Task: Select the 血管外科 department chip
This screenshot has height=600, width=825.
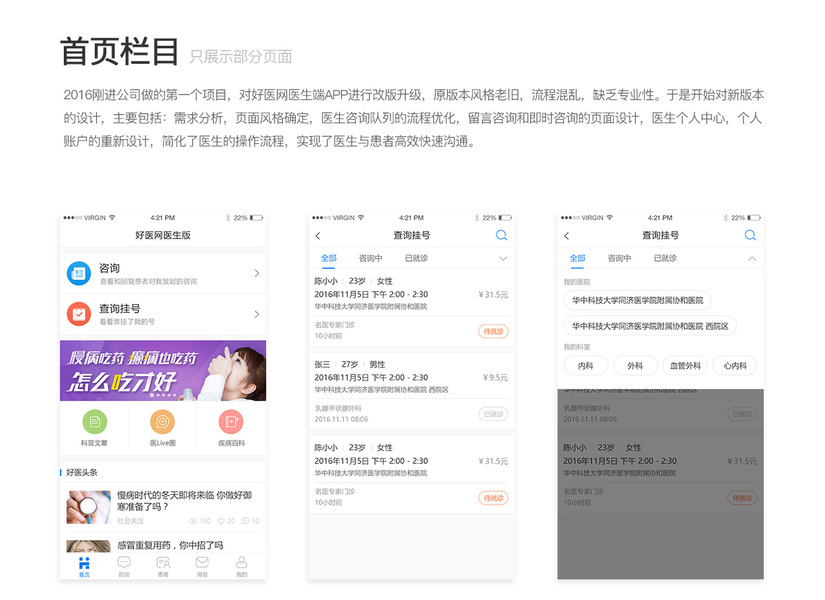Action: point(685,366)
